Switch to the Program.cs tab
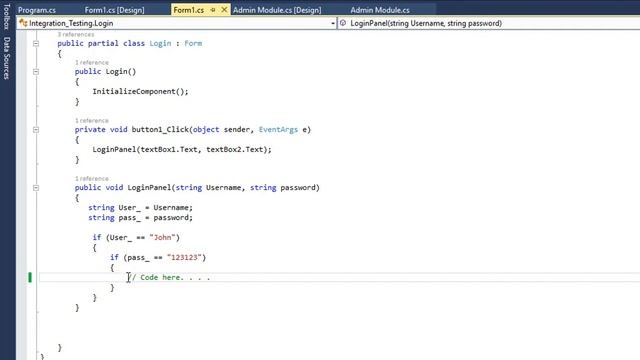 click(x=37, y=10)
